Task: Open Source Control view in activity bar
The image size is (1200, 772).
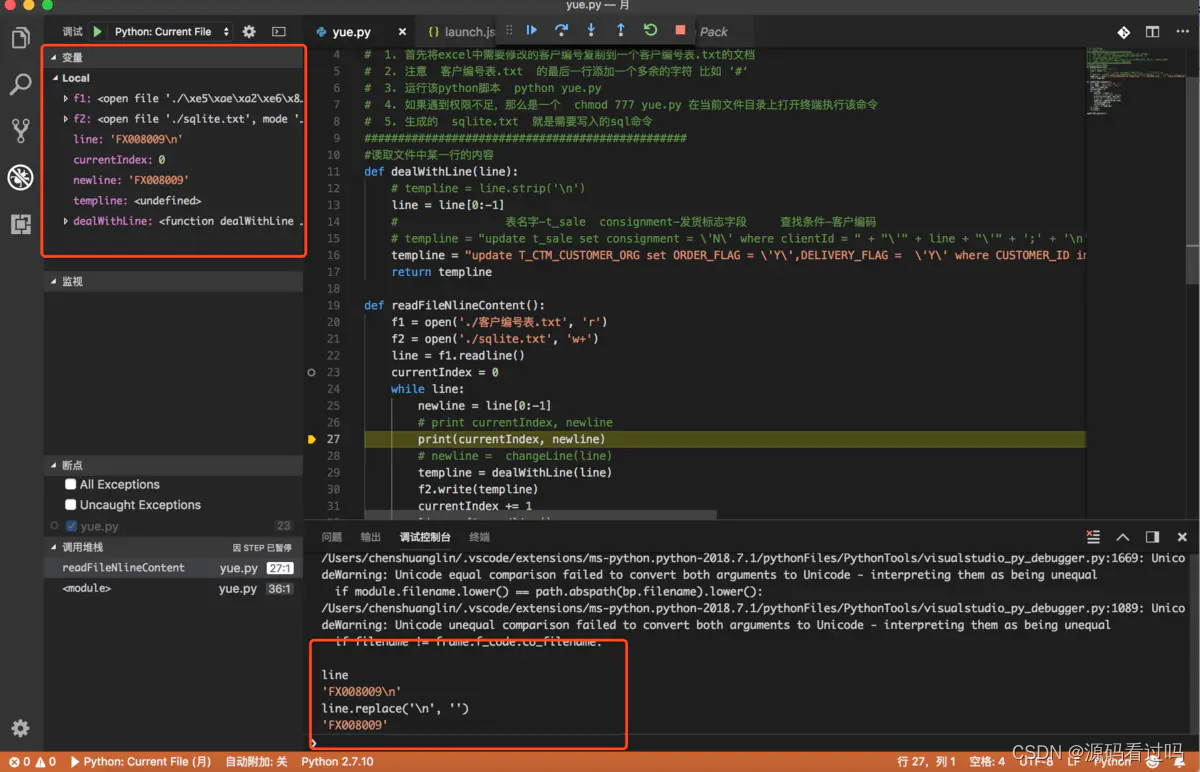Action: 20,130
